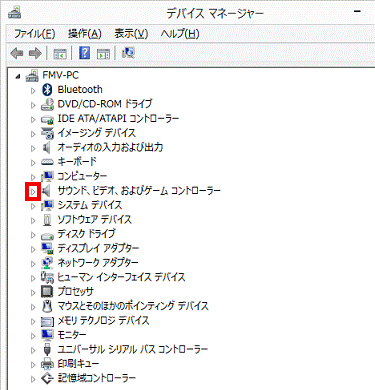Image resolution: width=375 pixels, height=390 pixels.
Task: Expand the Bluetooth category
Action: point(33,90)
